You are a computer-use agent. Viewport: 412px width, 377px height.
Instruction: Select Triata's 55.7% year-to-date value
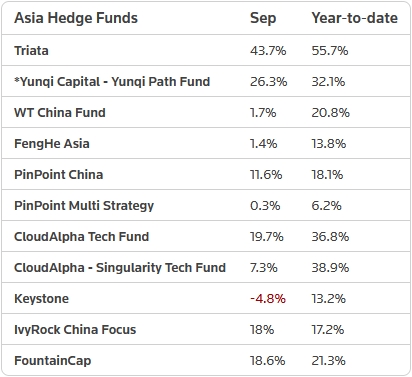(330, 51)
